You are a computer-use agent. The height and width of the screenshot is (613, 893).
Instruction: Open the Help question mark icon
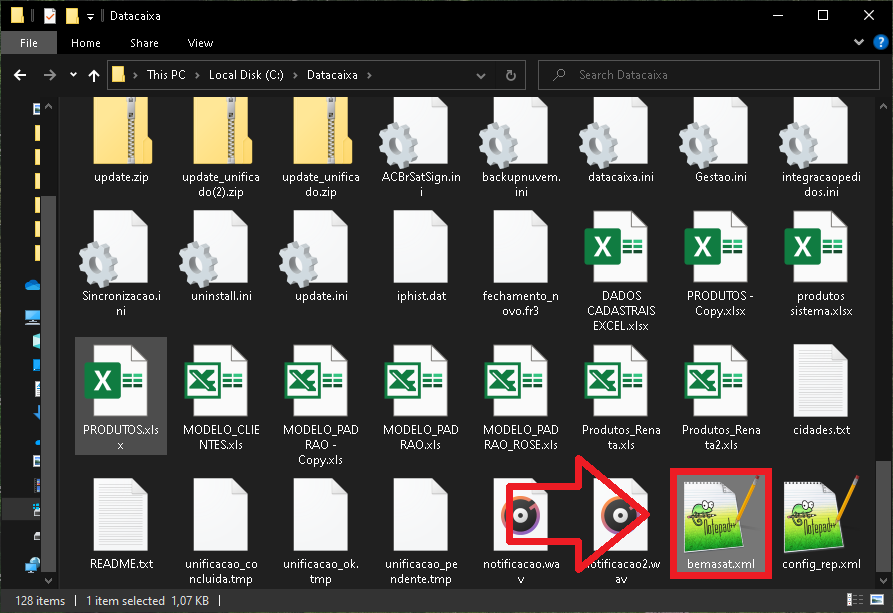point(879,43)
